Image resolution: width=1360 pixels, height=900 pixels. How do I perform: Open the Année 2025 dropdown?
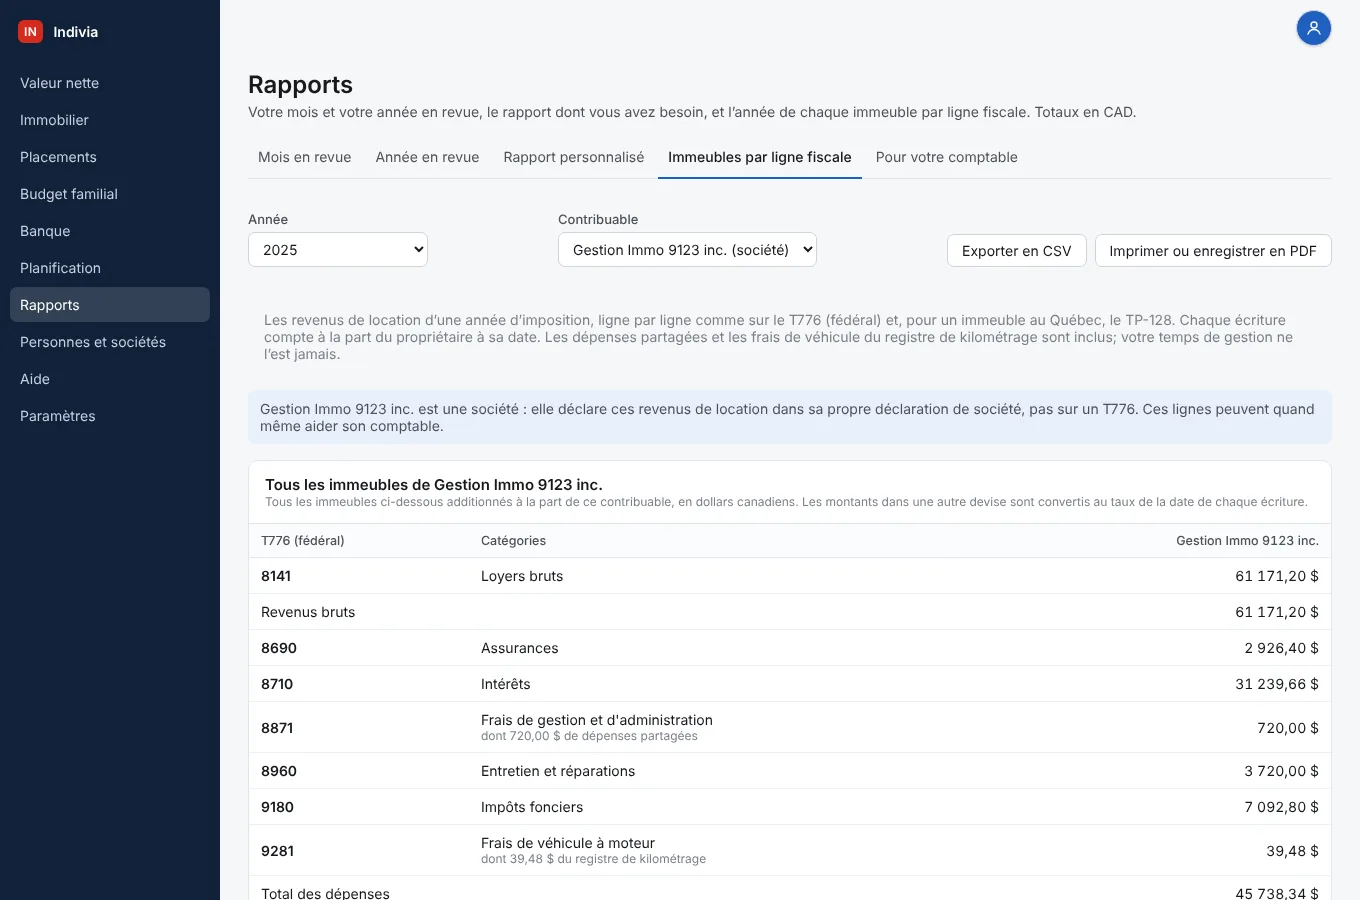point(338,250)
